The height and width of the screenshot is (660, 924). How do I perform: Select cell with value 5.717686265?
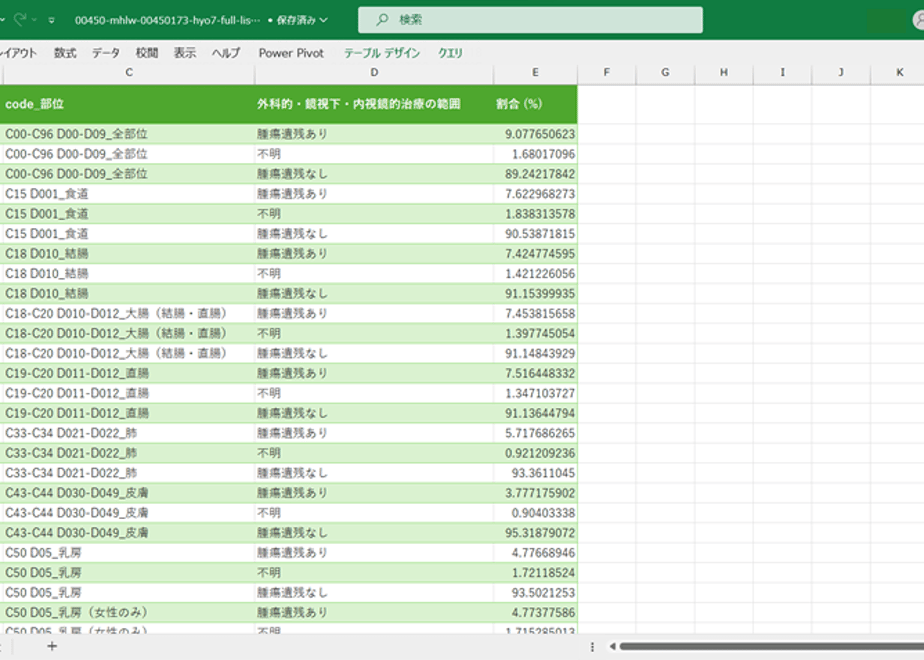click(x=535, y=433)
